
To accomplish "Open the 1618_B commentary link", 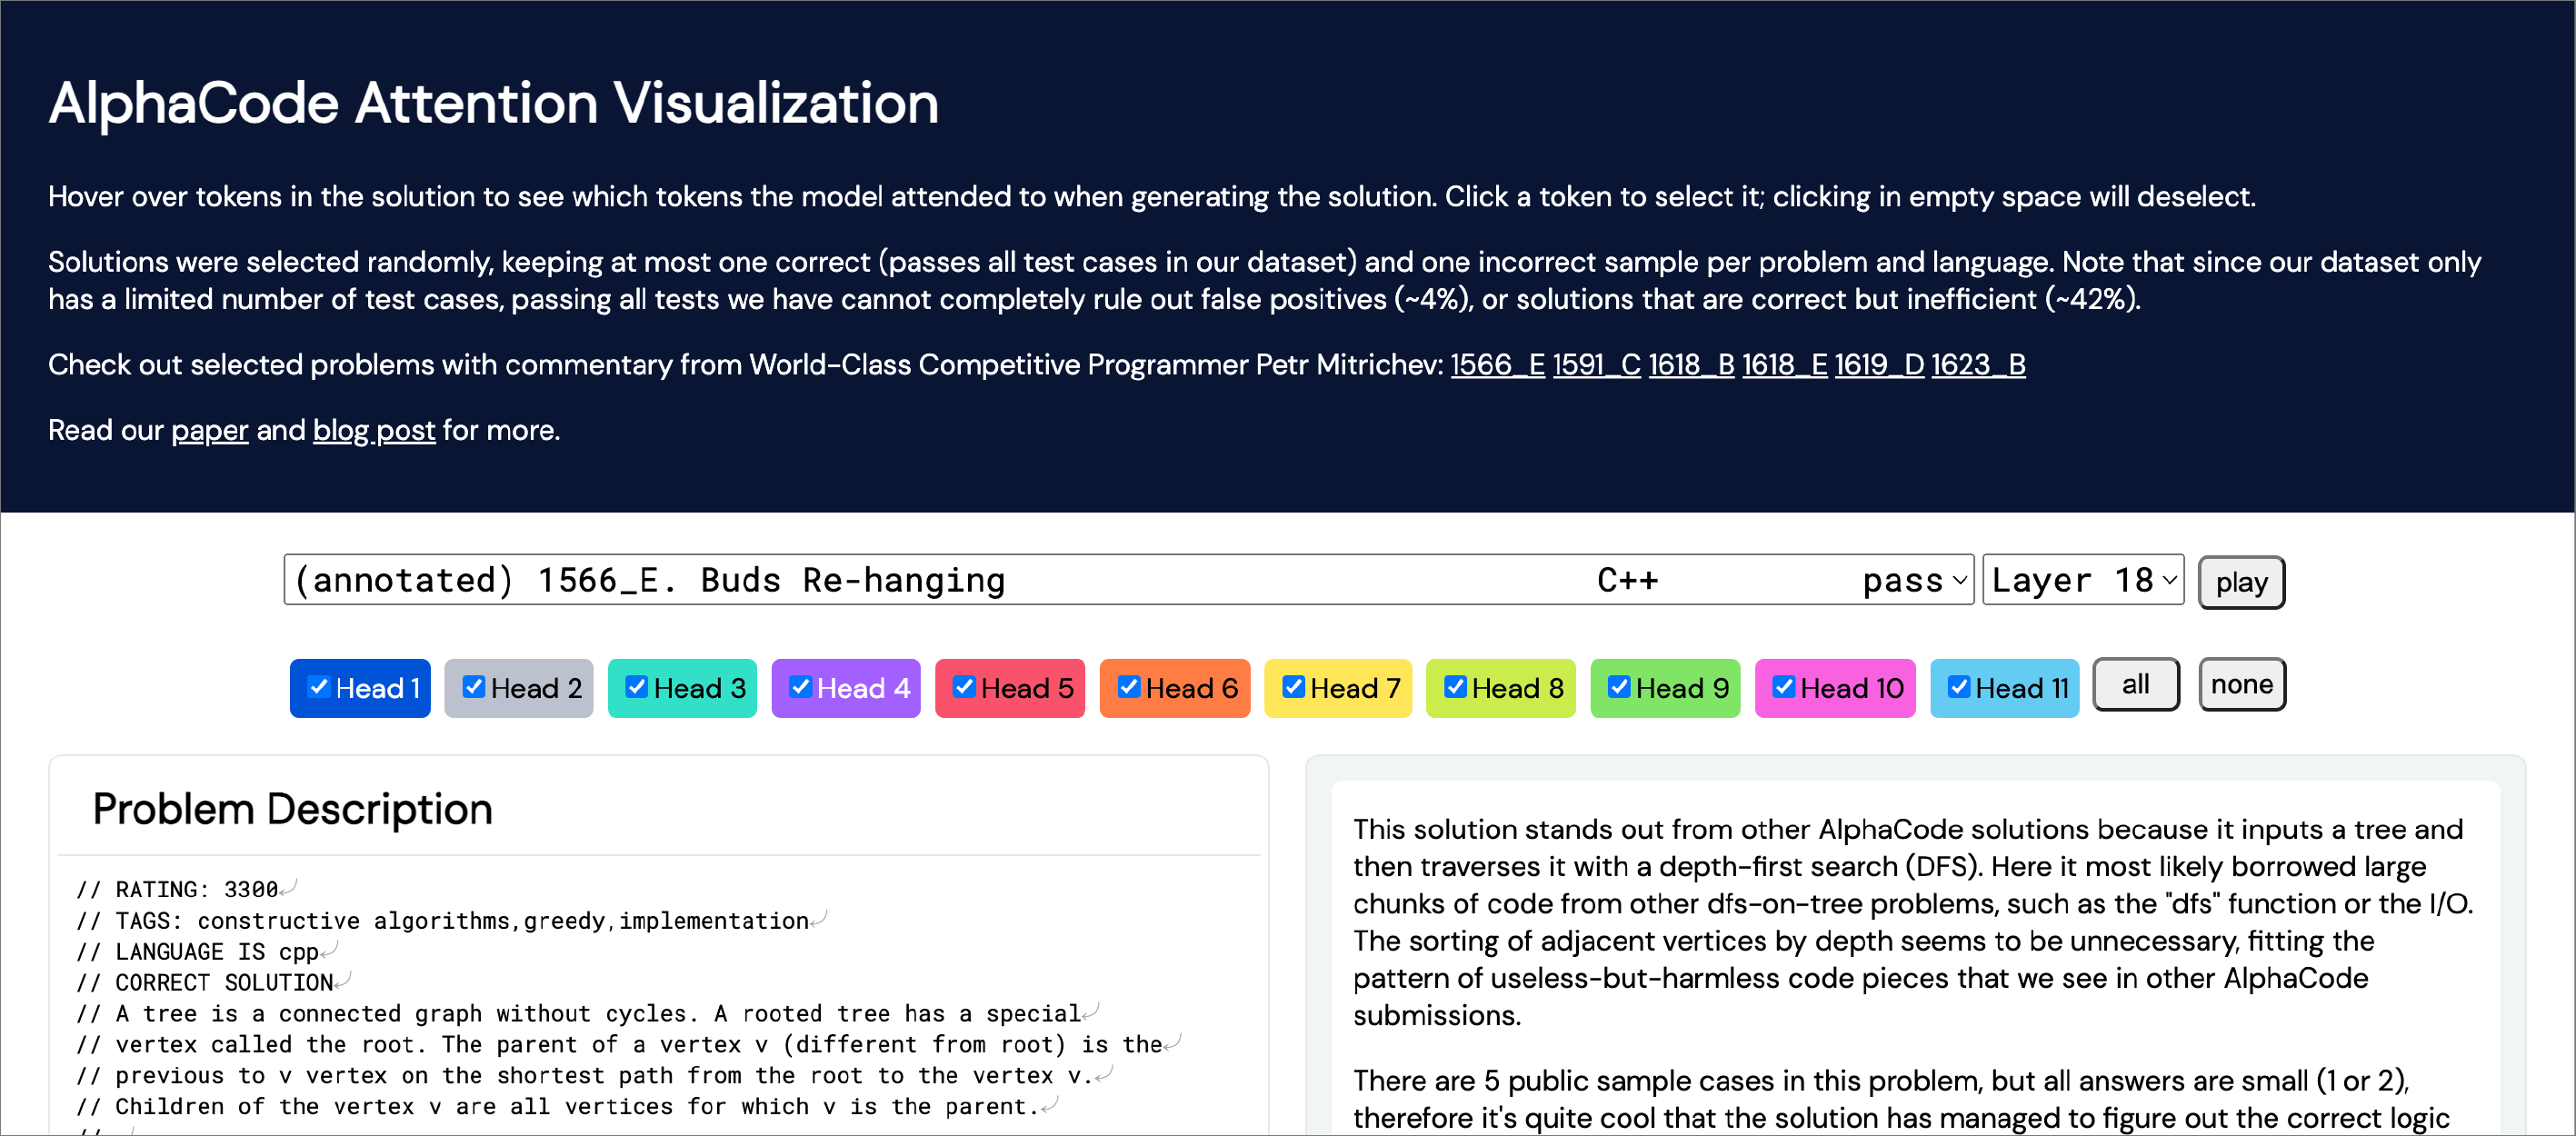I will (x=1691, y=365).
